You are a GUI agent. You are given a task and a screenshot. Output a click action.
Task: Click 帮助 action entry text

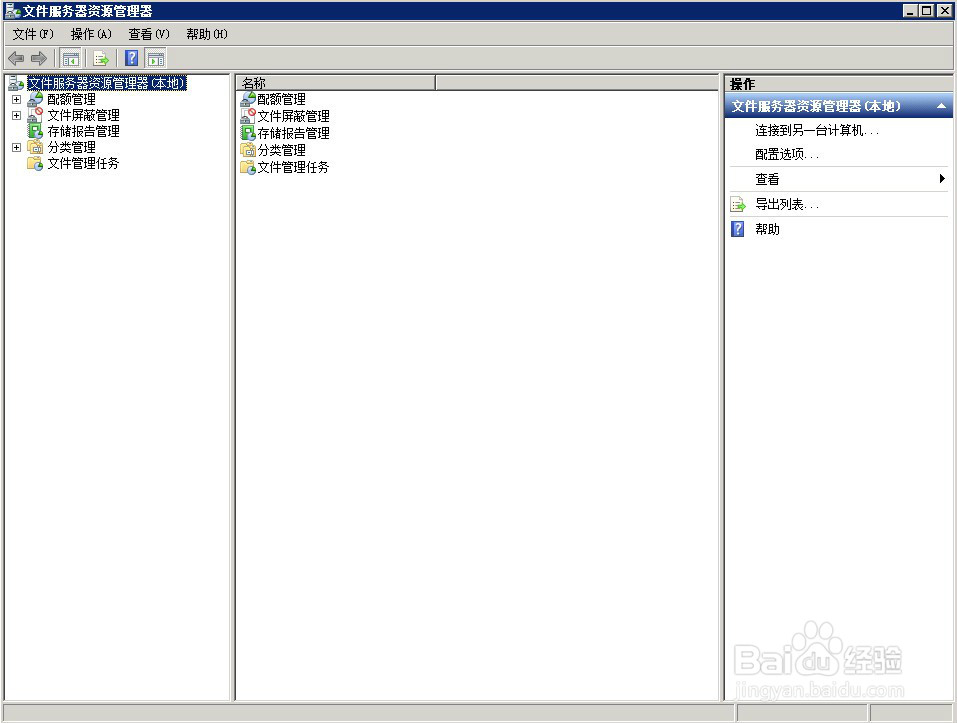tap(767, 229)
